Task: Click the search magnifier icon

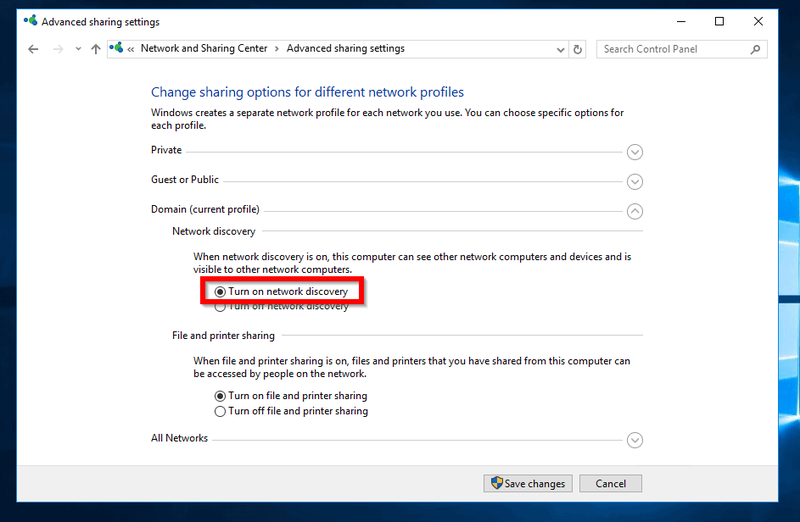Action: [x=756, y=49]
